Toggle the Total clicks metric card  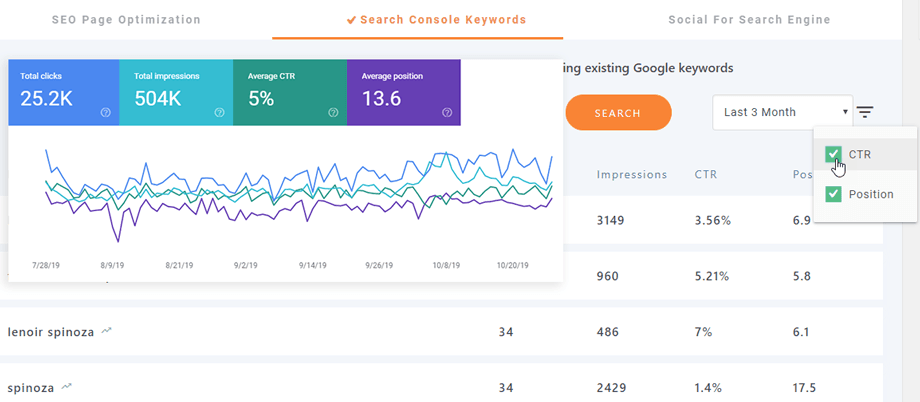tap(64, 92)
